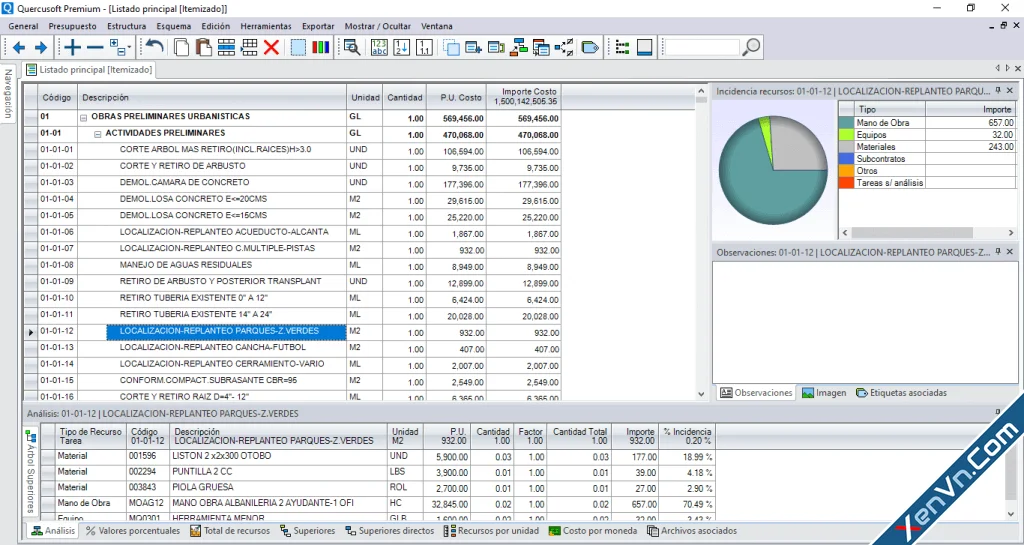Open the Etiquetas asociadas tab
This screenshot has height=545, width=1024.
tap(901, 393)
